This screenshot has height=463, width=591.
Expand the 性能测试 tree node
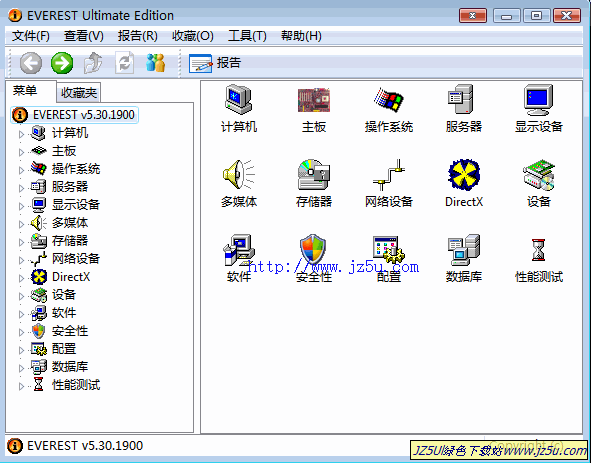tap(21, 386)
